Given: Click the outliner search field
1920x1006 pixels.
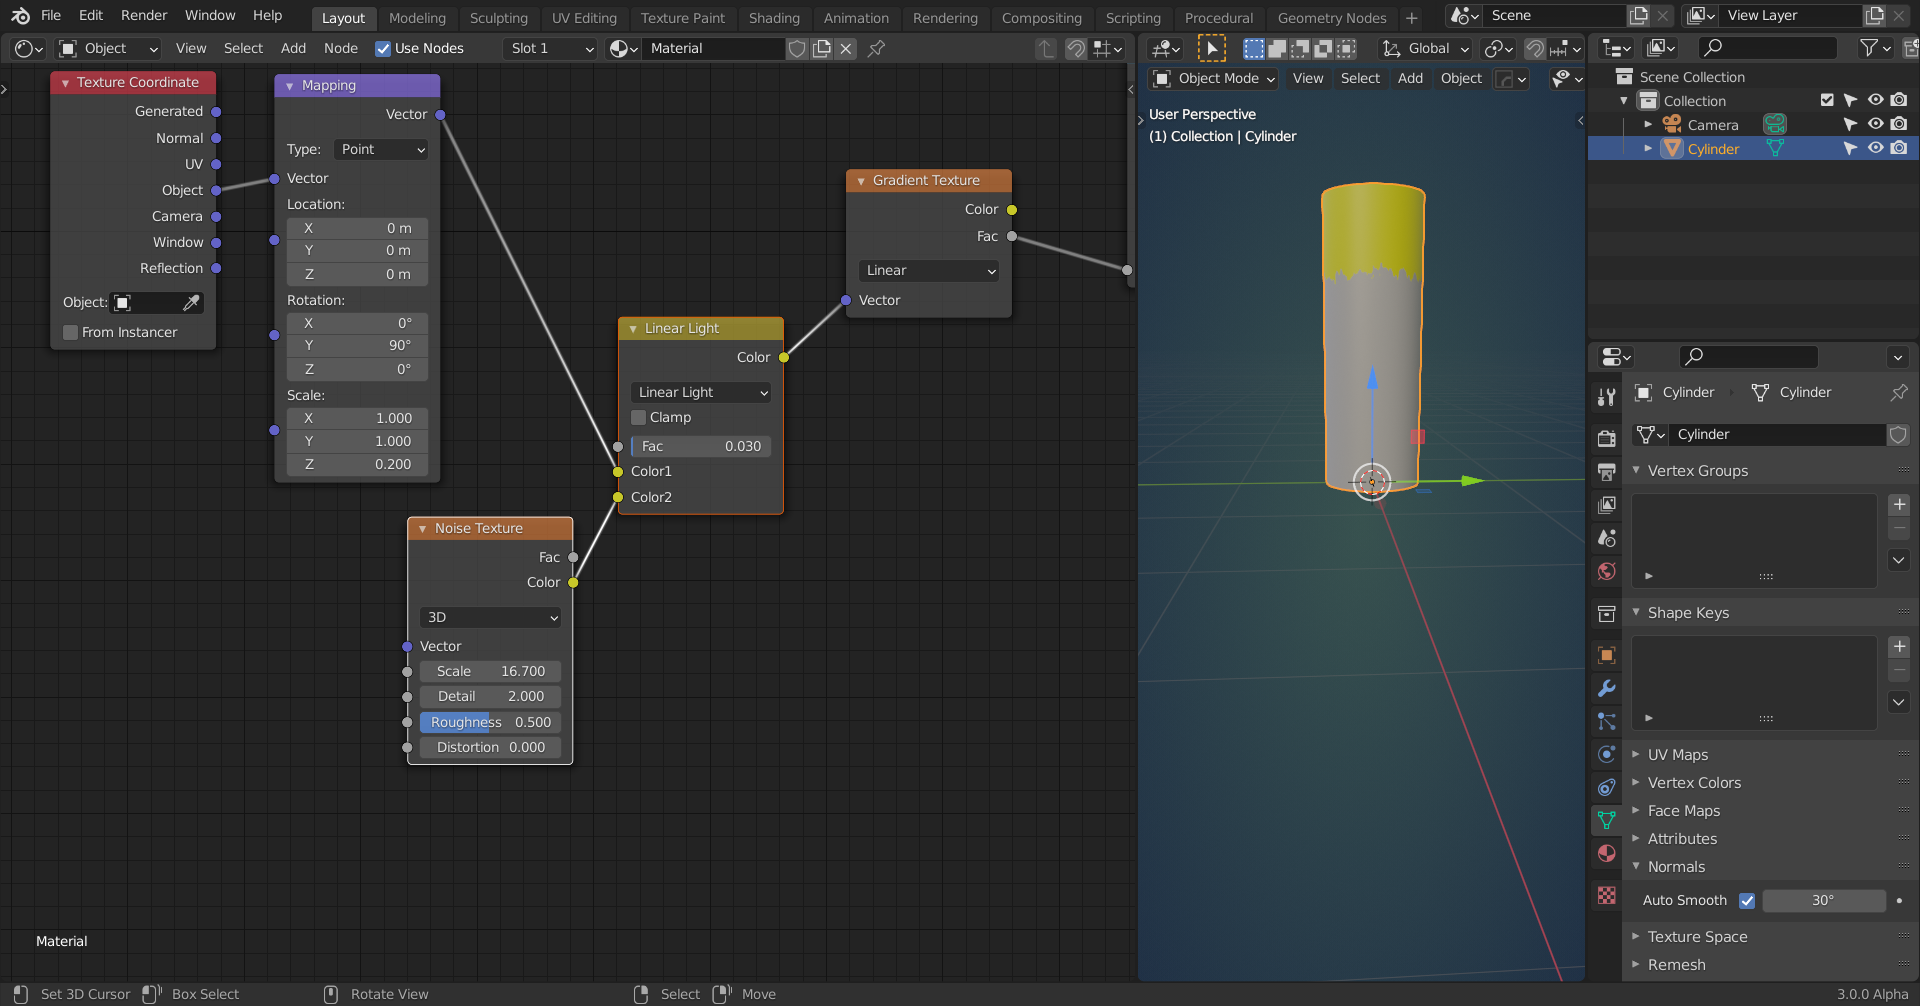Looking at the screenshot, I should point(1768,48).
